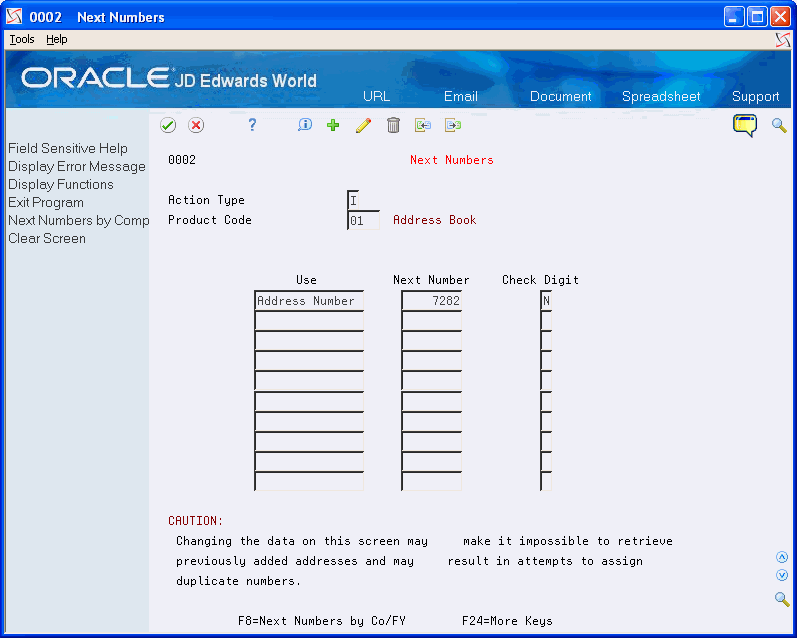Screen dimensions: 797x638
Task: Open the blue question mark help icon
Action: coord(252,125)
